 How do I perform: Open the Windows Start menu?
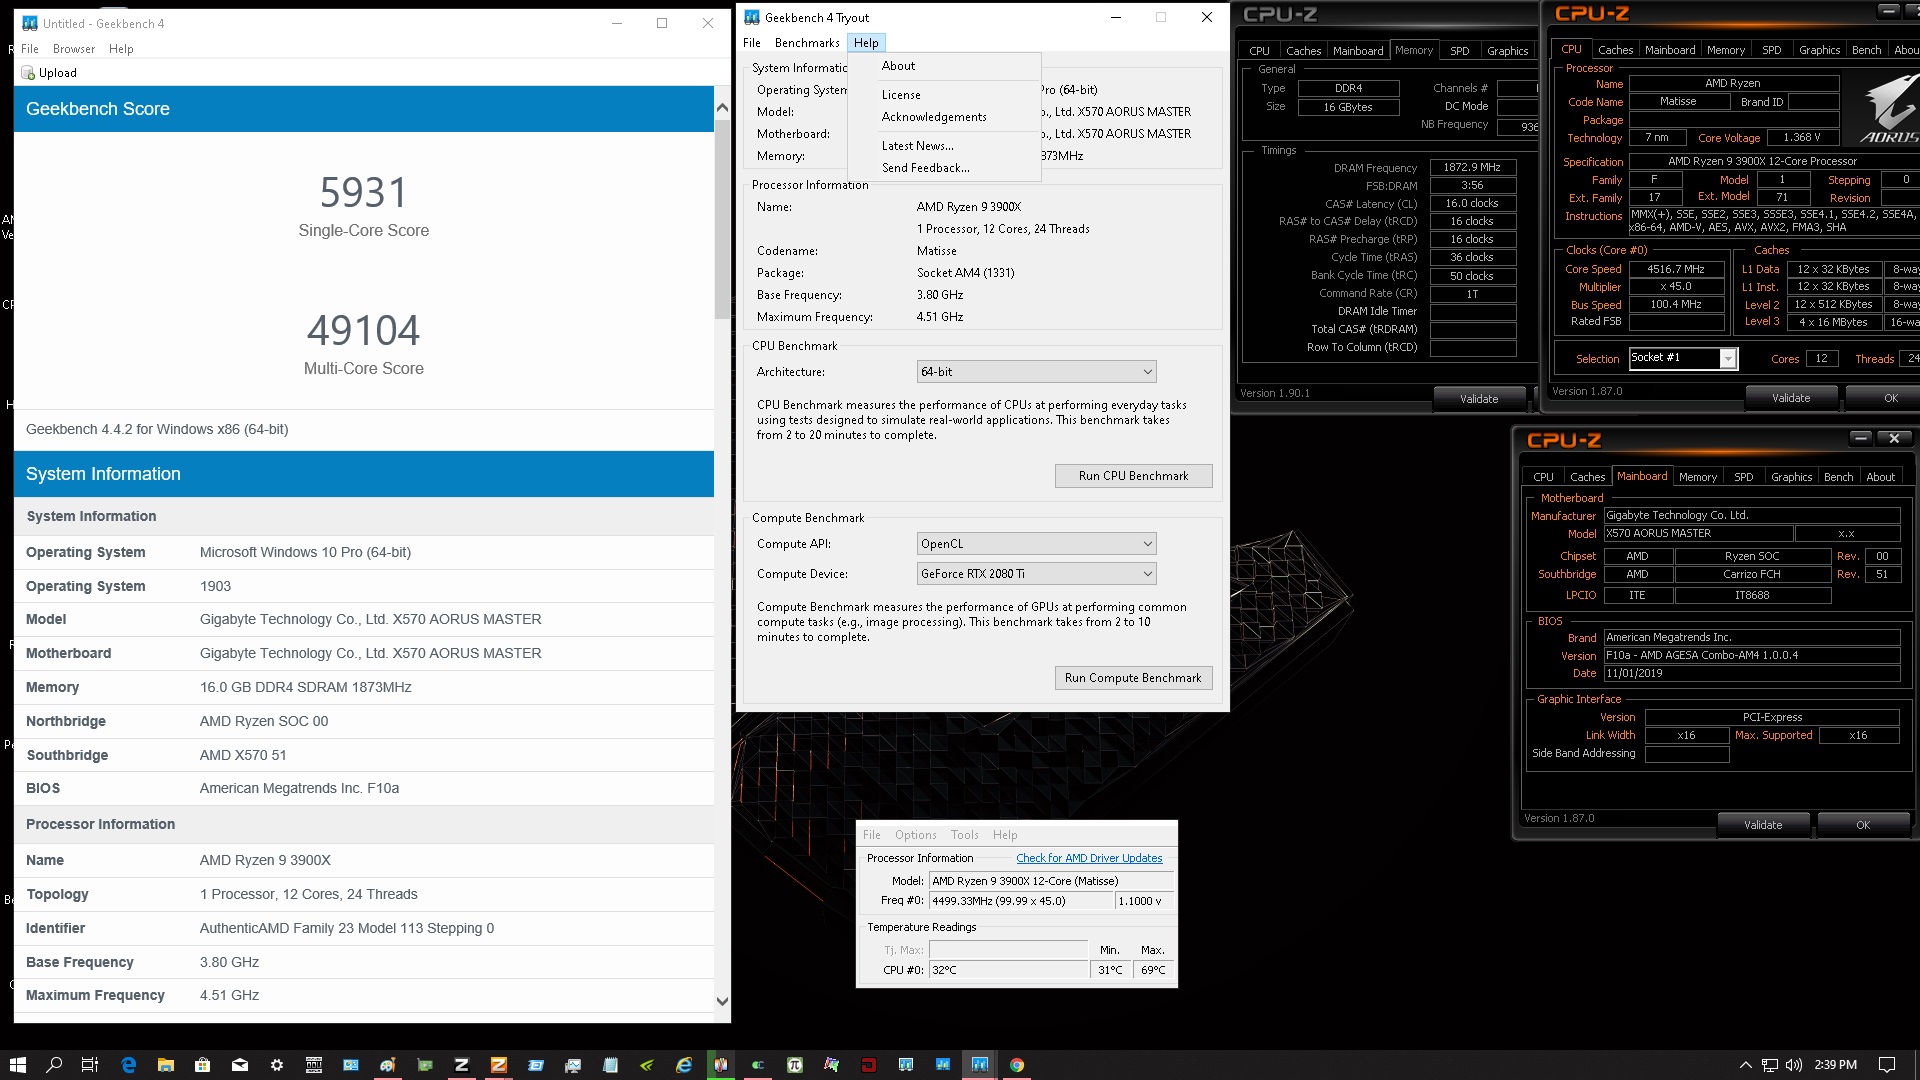click(x=17, y=1065)
